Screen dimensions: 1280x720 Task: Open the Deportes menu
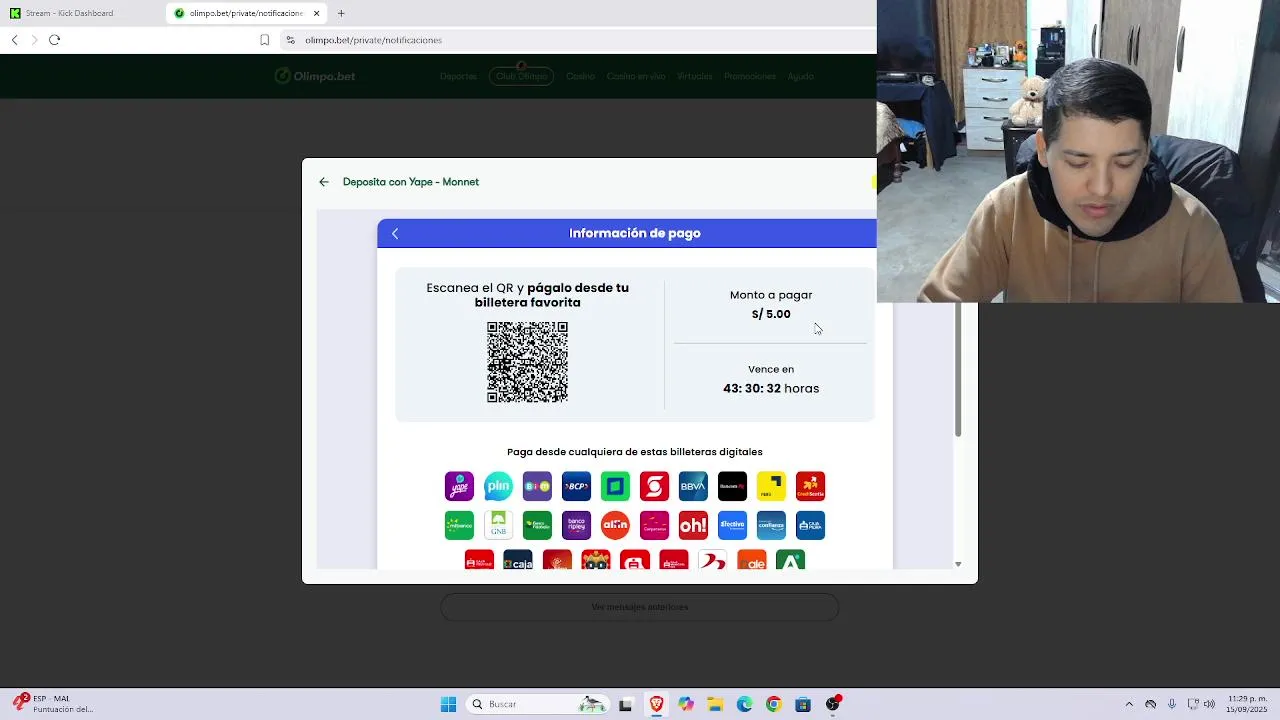coord(458,76)
